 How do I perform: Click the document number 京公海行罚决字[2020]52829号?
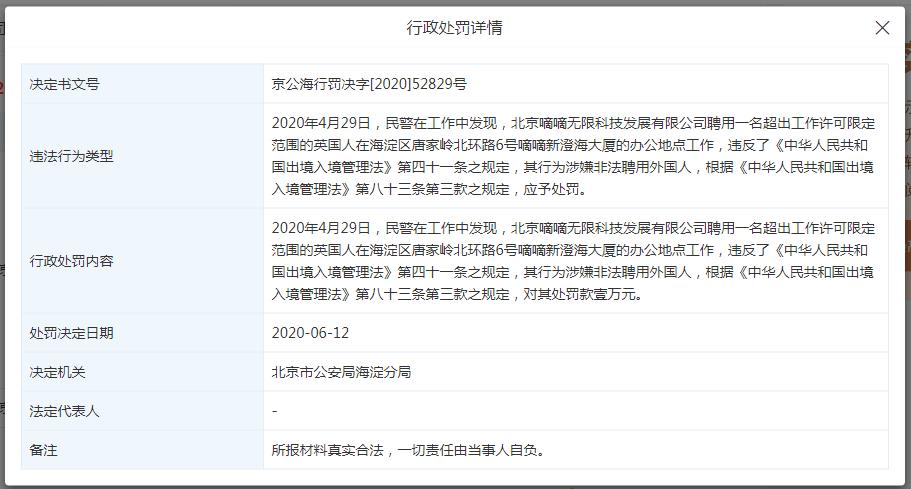(369, 85)
